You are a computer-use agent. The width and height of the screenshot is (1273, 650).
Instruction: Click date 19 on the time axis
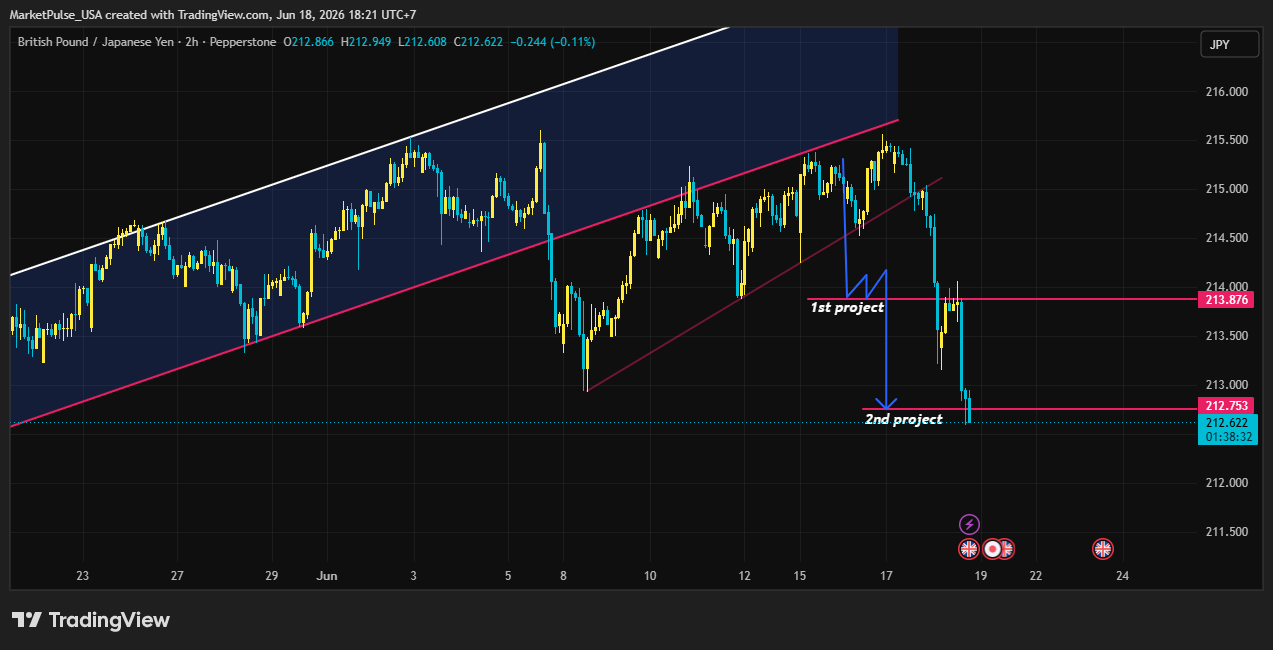point(981,576)
